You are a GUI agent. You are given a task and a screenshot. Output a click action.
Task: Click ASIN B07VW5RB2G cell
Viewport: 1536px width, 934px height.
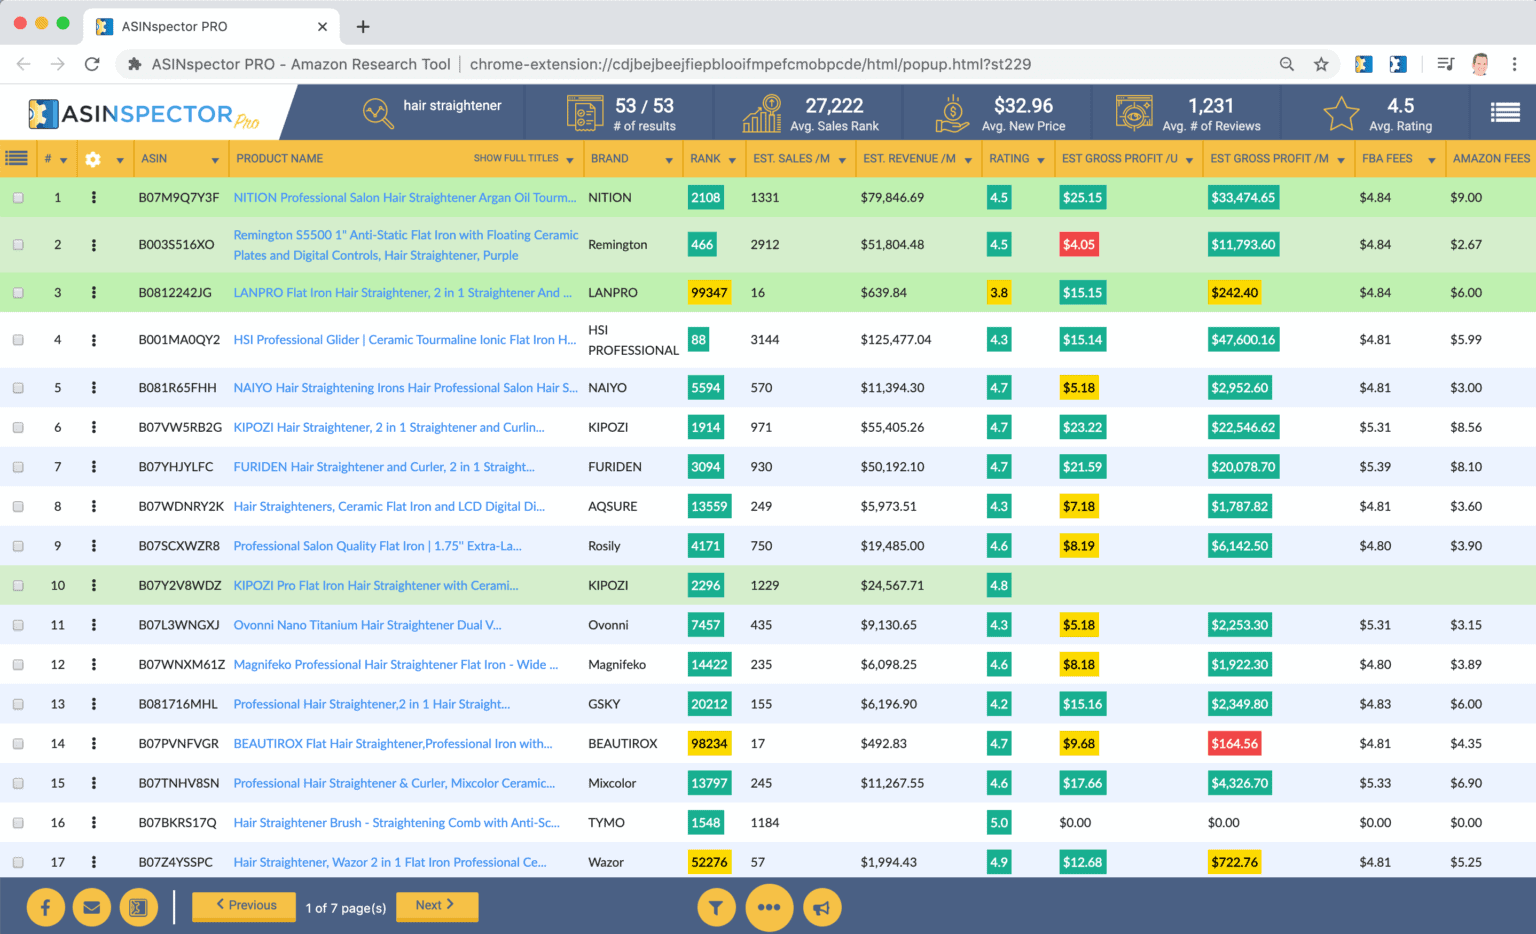180,427
